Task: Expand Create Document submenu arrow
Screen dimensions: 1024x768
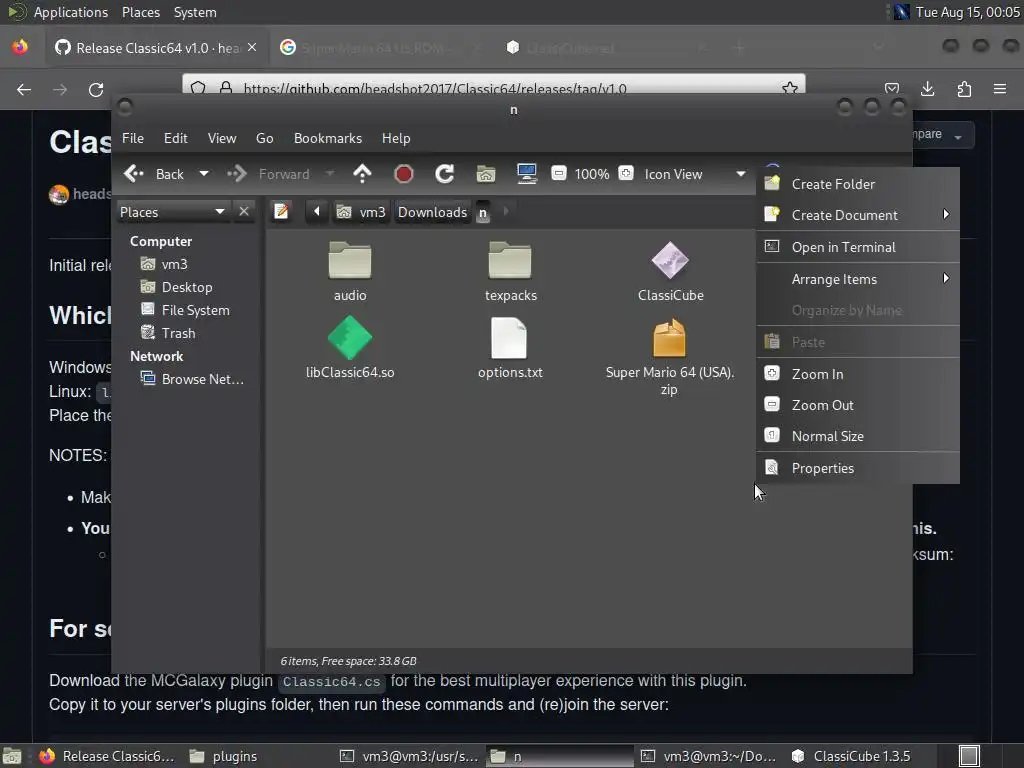Action: point(946,215)
